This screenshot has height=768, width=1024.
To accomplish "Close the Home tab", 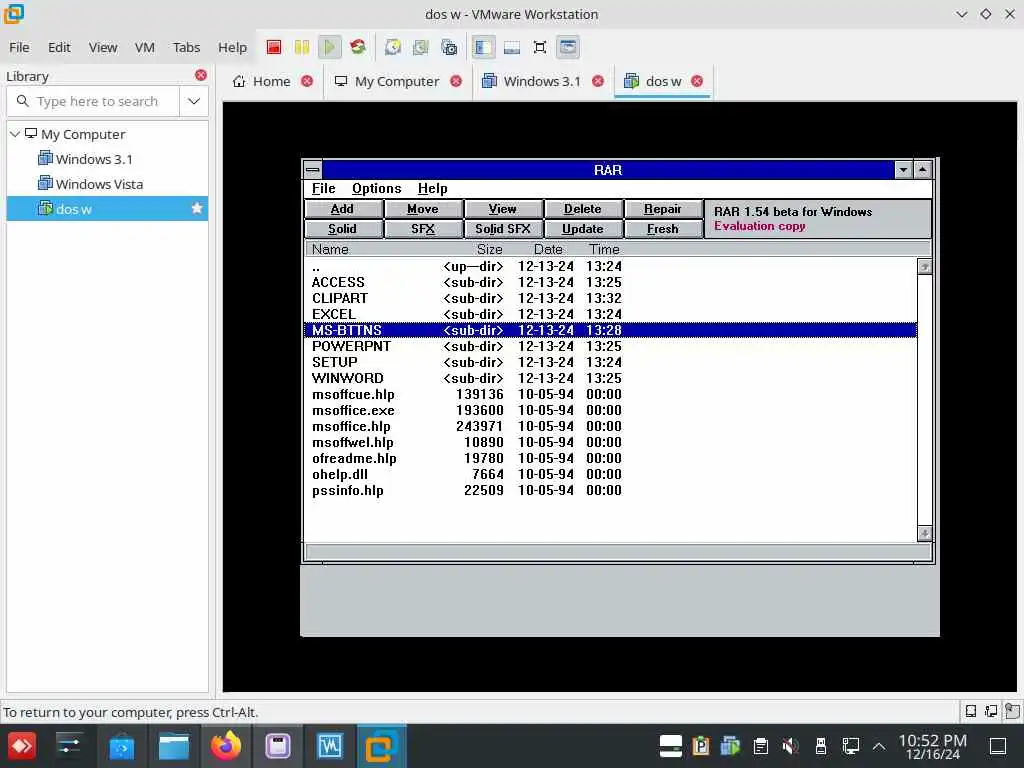I will coord(307,81).
